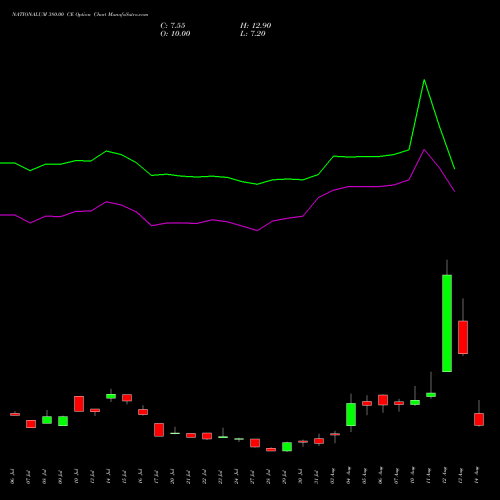Click the low value 'L: 7.20'
This screenshot has height=500, width=500.
253,34
